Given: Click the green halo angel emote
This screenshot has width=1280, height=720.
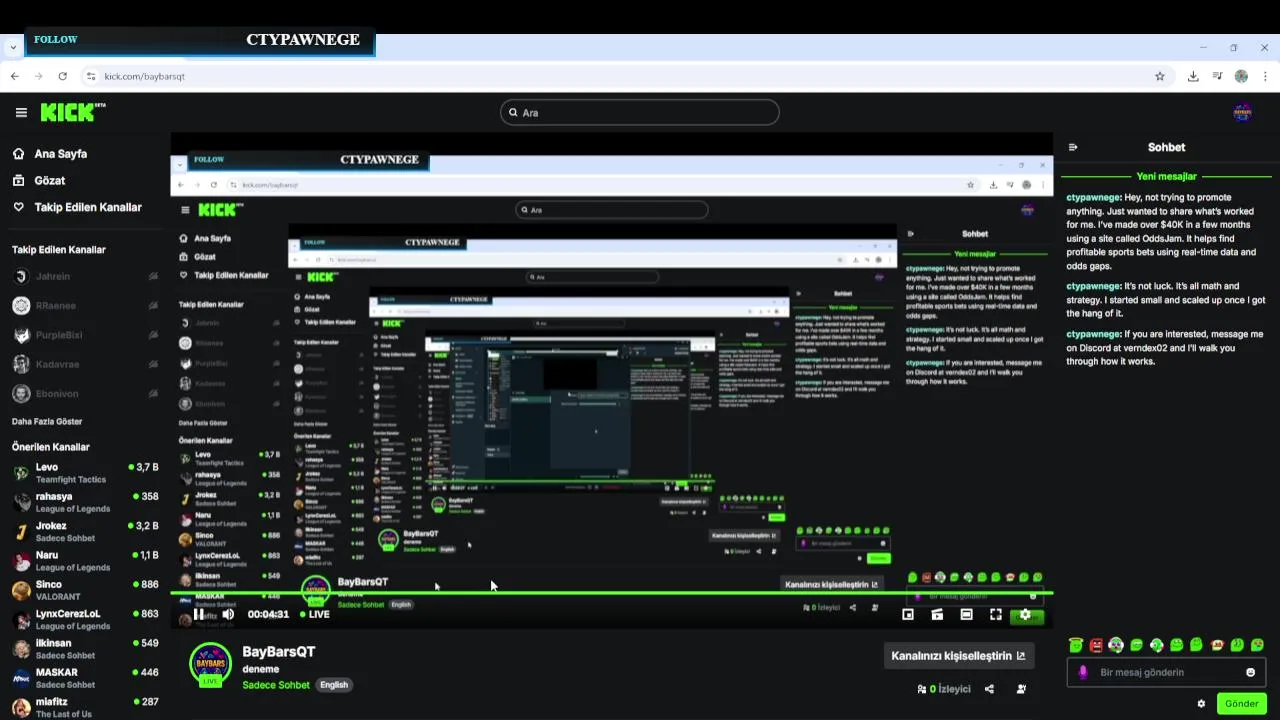Looking at the screenshot, I should click(1076, 645).
